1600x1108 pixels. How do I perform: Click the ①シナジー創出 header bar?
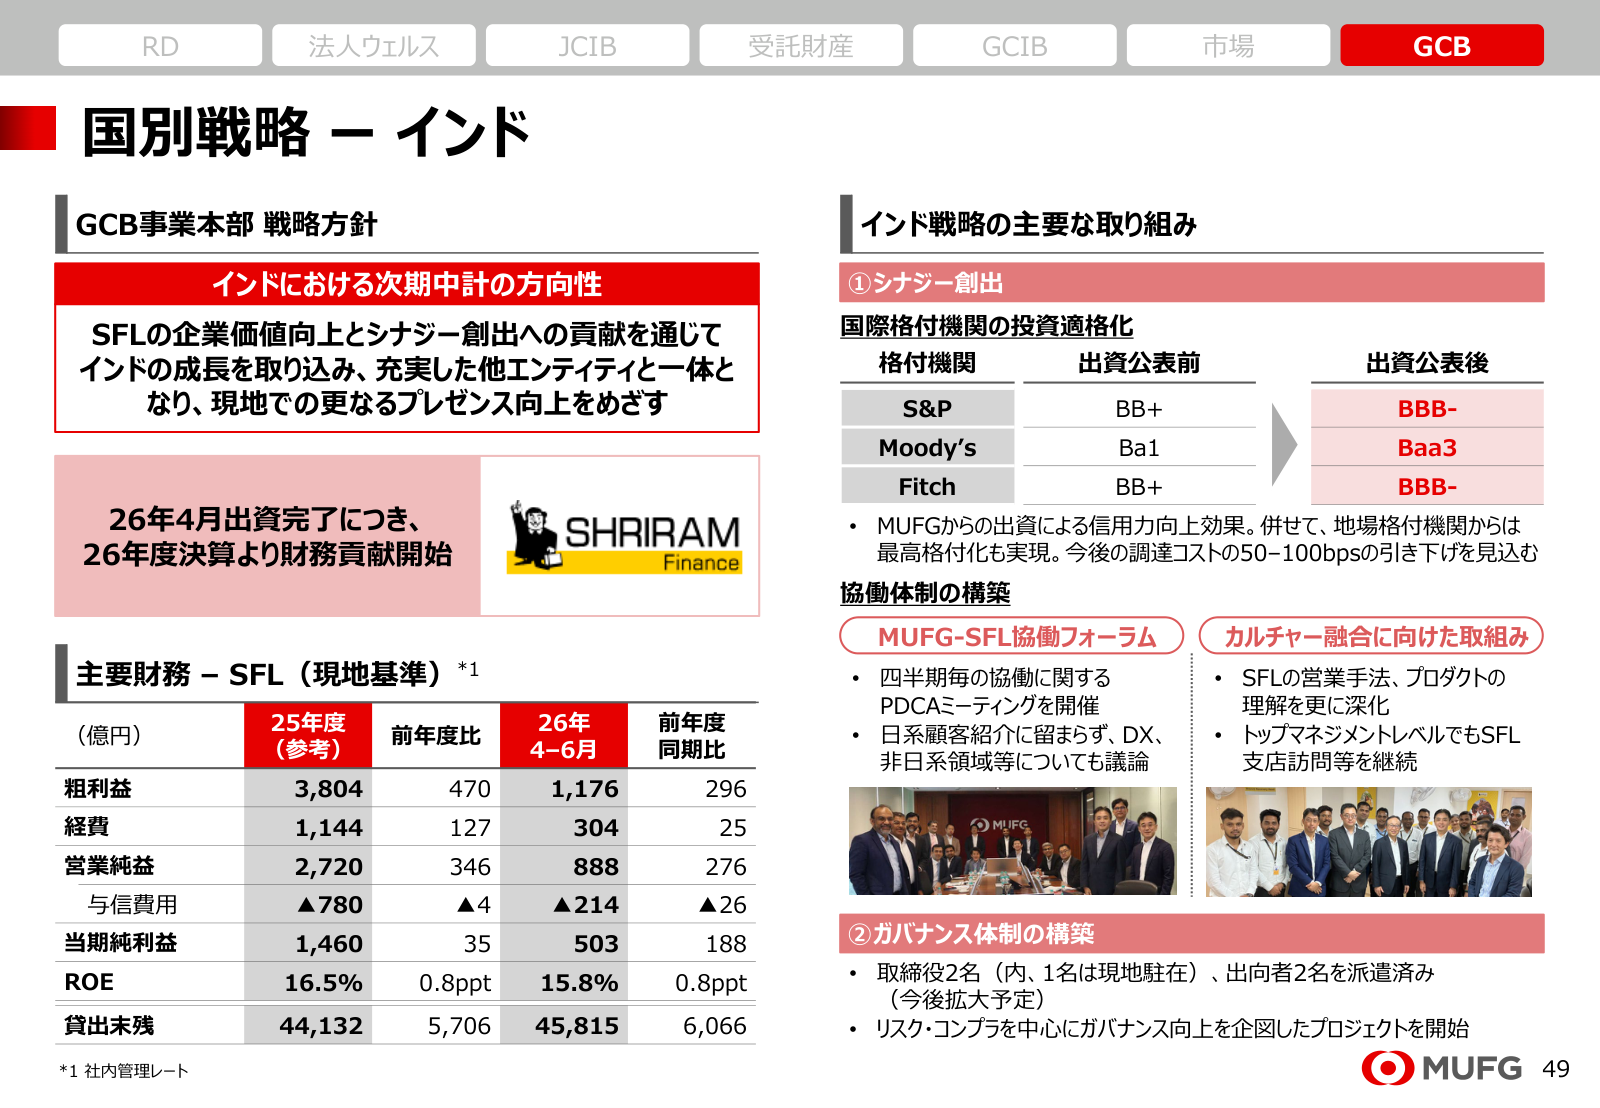pyautogui.click(x=1192, y=283)
